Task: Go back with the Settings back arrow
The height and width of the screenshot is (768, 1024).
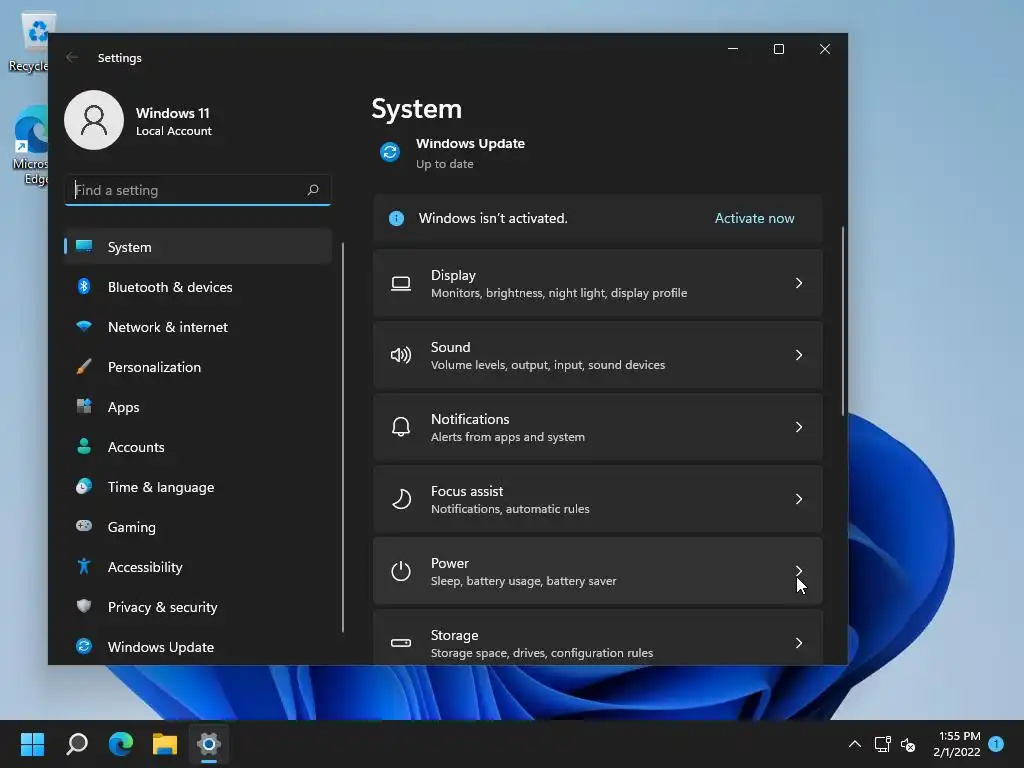Action: click(72, 57)
